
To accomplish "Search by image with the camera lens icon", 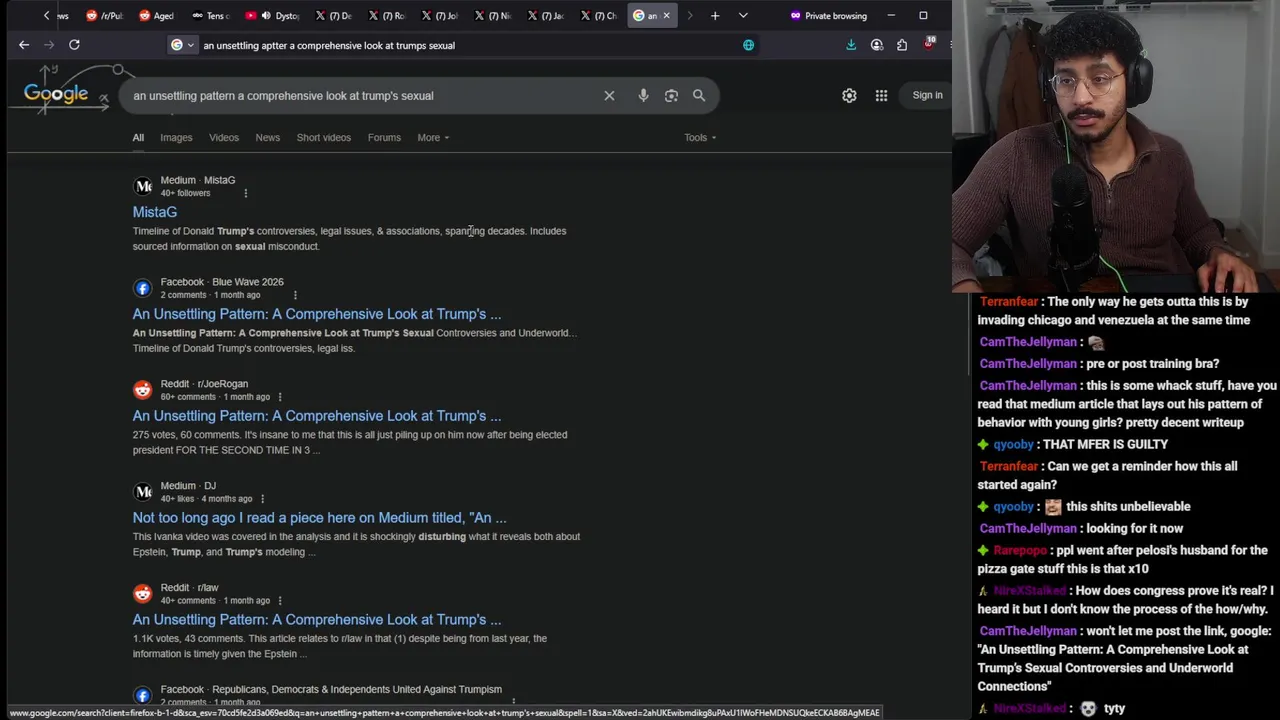I will pyautogui.click(x=671, y=96).
